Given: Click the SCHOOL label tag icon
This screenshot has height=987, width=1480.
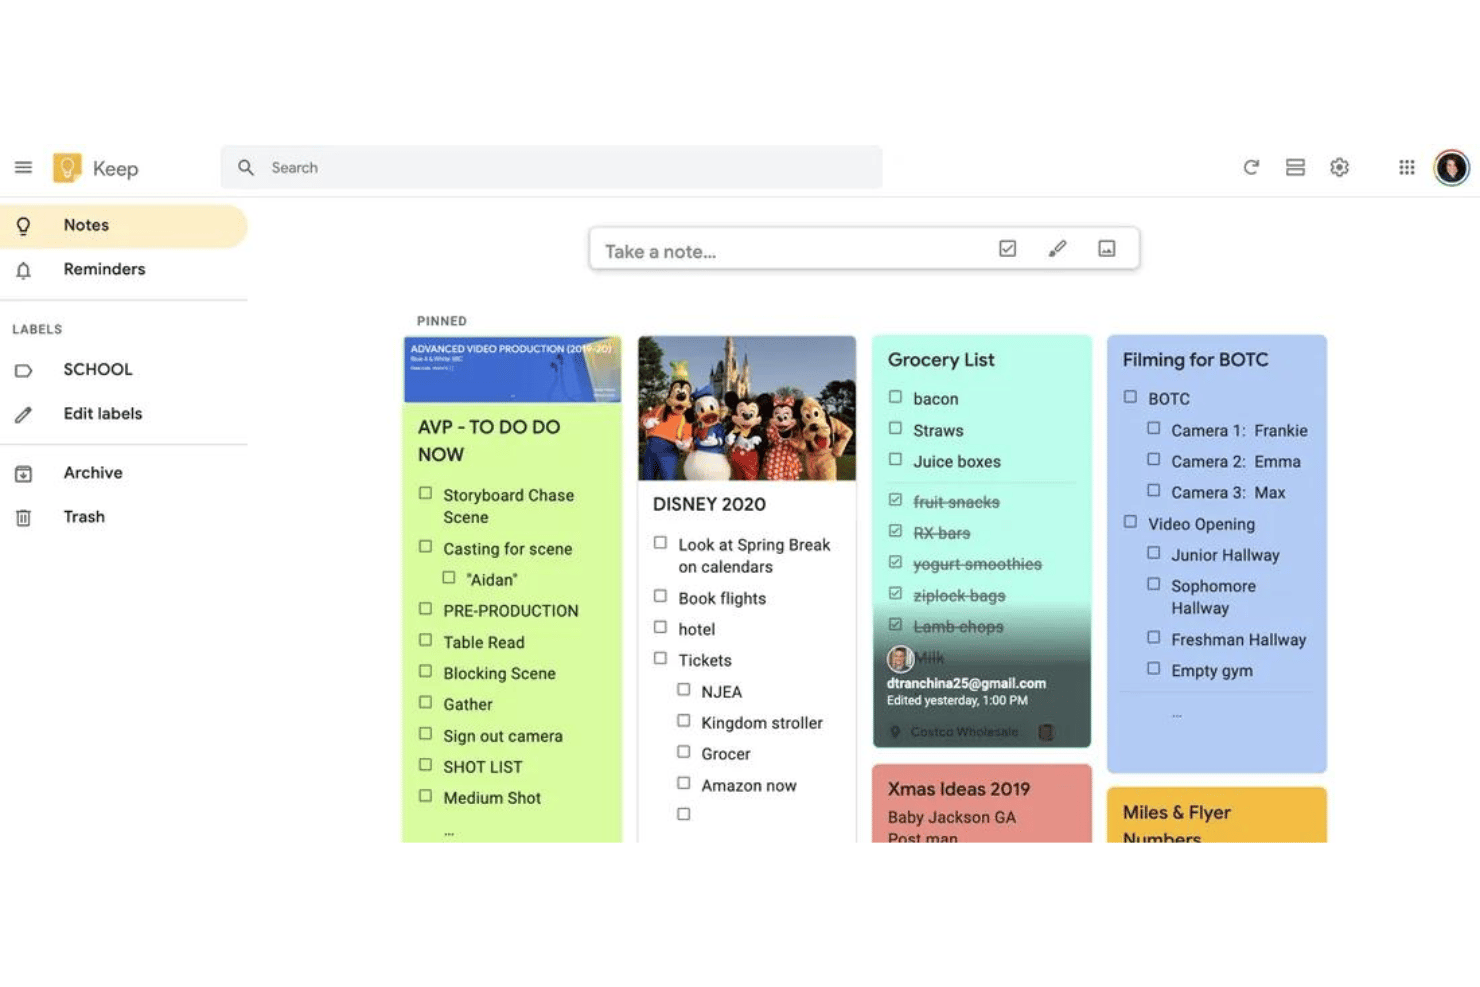Looking at the screenshot, I should tap(23, 370).
